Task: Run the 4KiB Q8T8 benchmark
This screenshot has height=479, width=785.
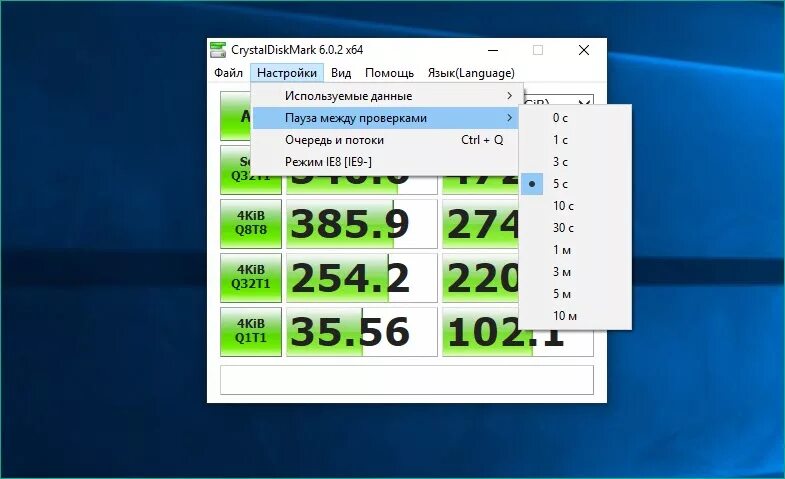Action: coord(251,223)
